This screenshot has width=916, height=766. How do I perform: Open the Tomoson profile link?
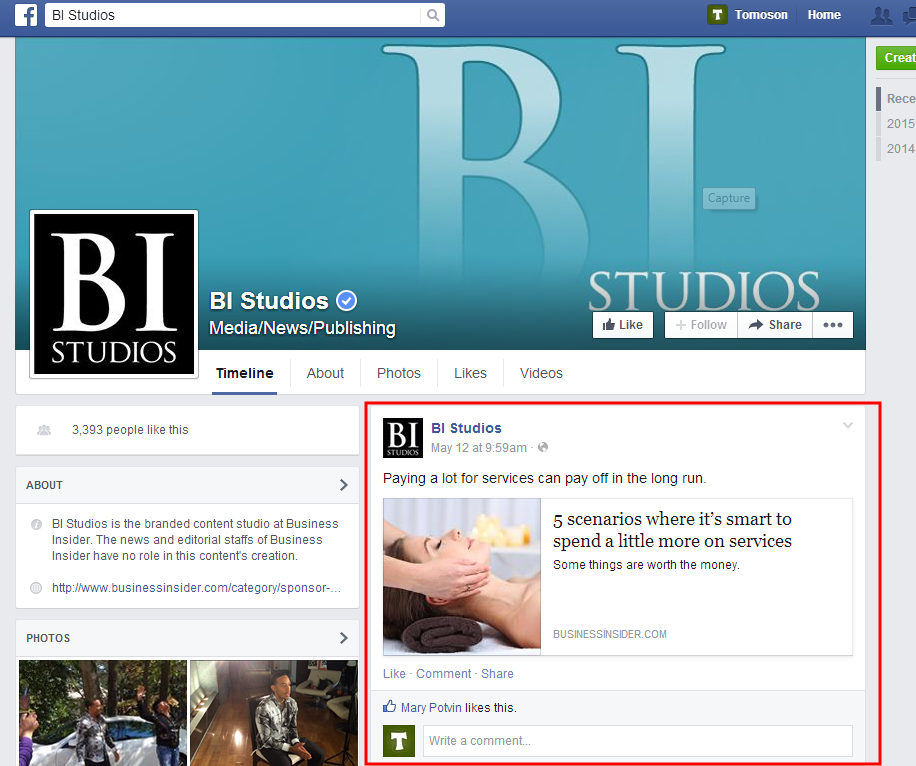(761, 15)
